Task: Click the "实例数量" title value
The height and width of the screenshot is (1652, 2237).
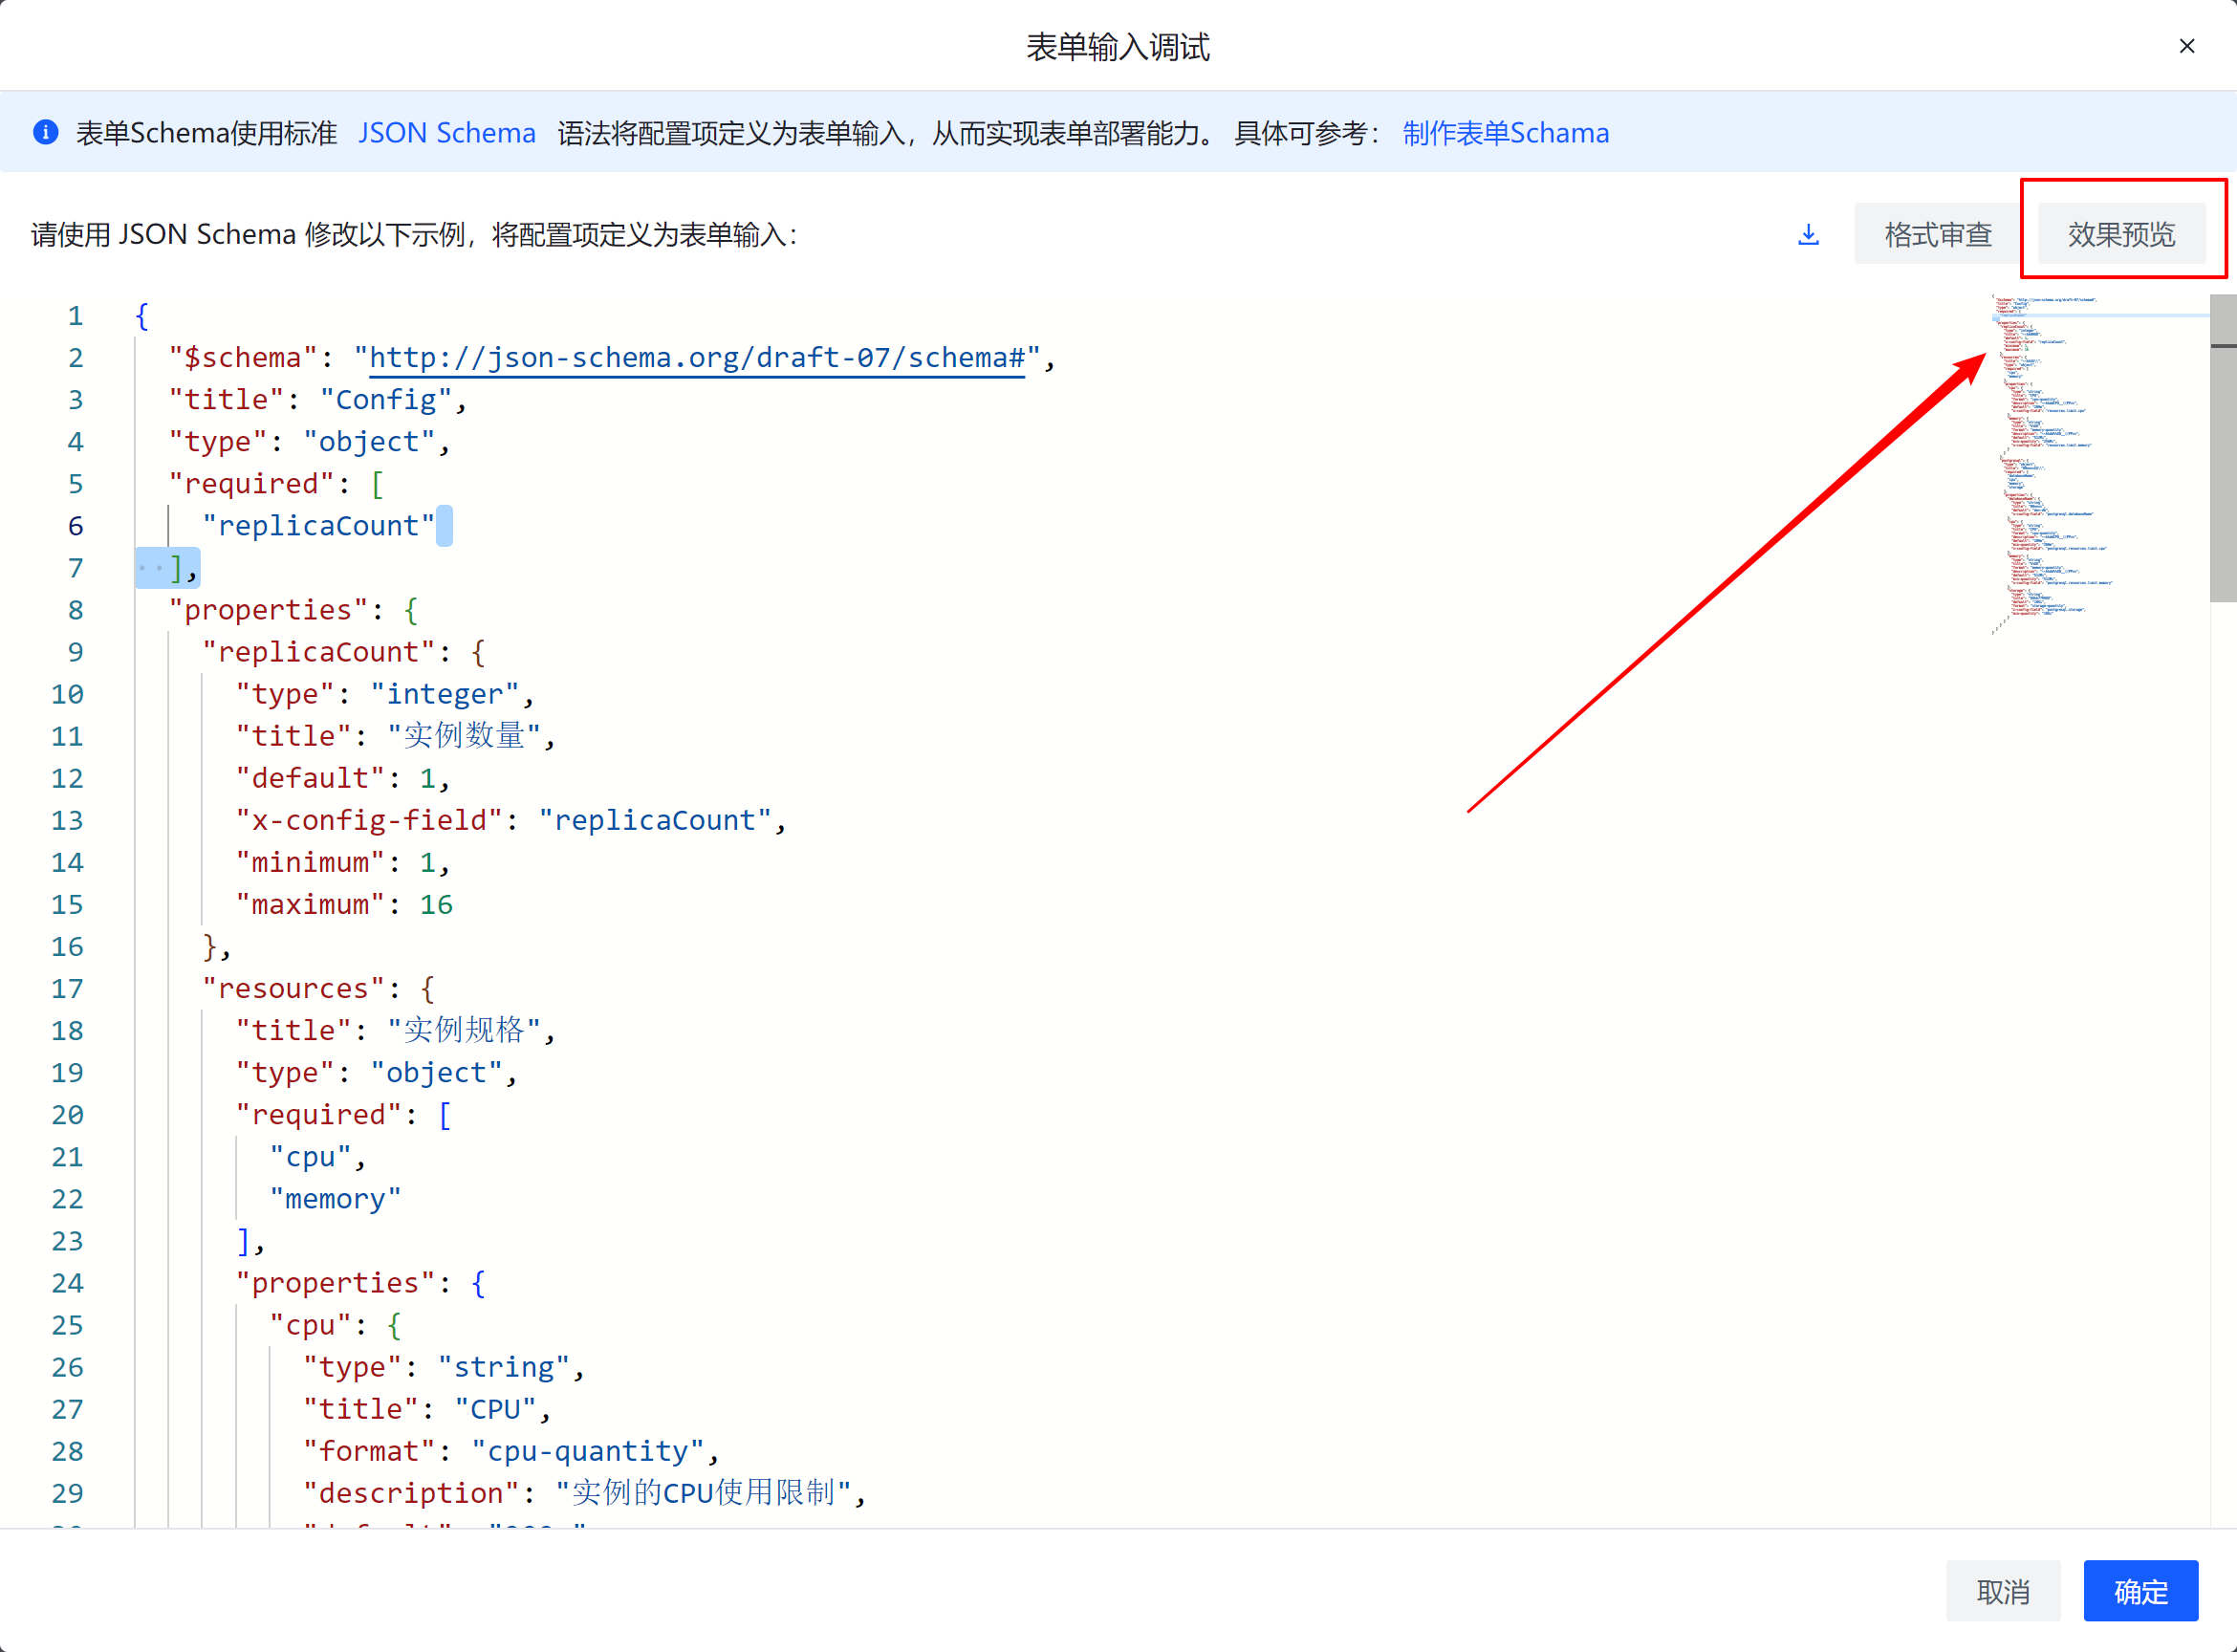Action: [x=465, y=736]
